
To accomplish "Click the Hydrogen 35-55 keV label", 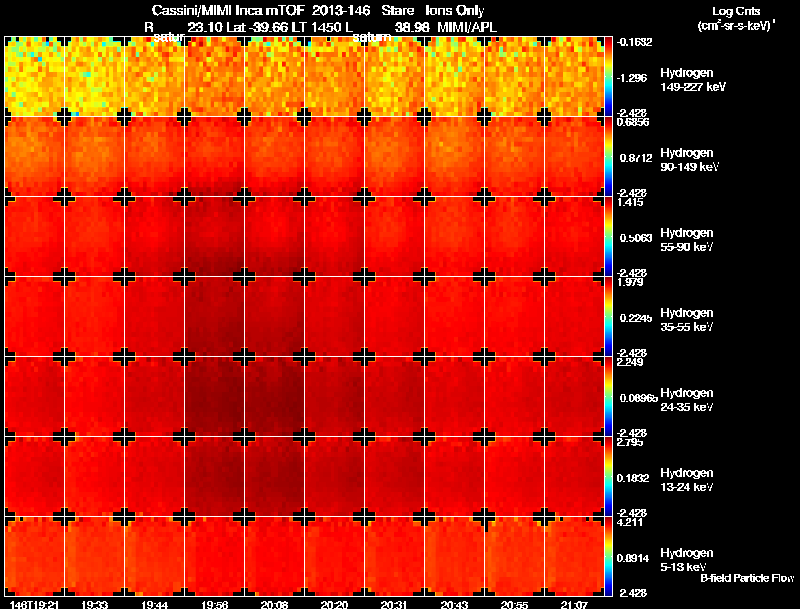I will coord(687,320).
